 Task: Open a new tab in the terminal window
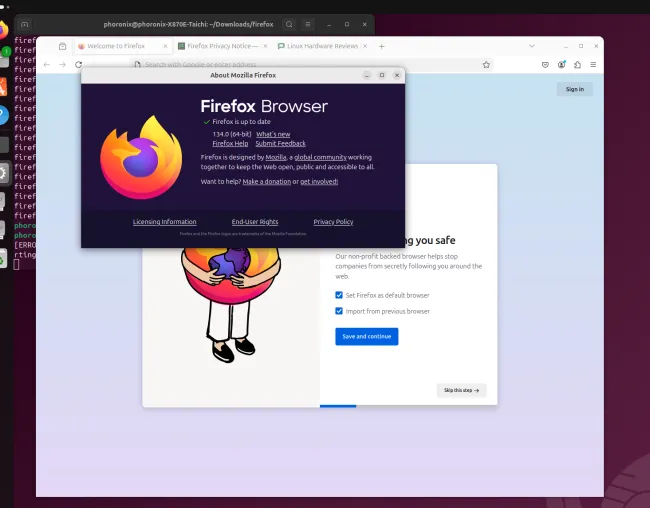click(24, 24)
